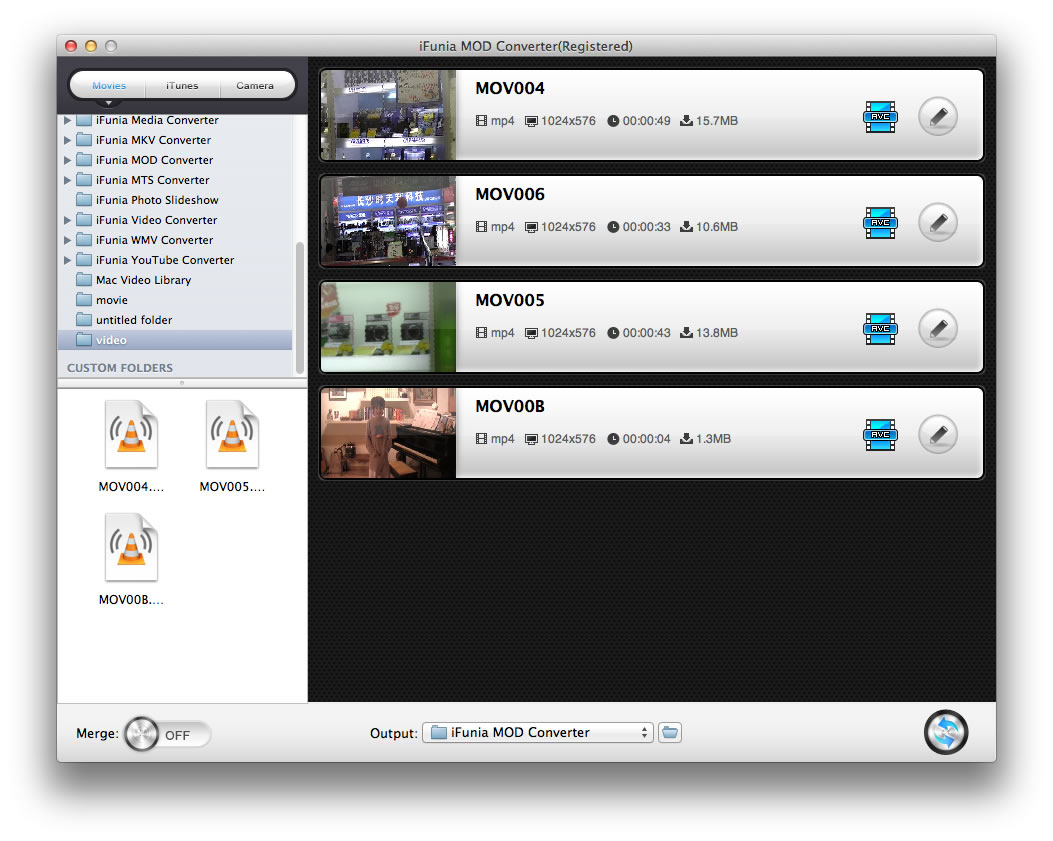Image resolution: width=1053 pixels, height=841 pixels.
Task: Click the 15.7MB file size text
Action: tap(717, 121)
